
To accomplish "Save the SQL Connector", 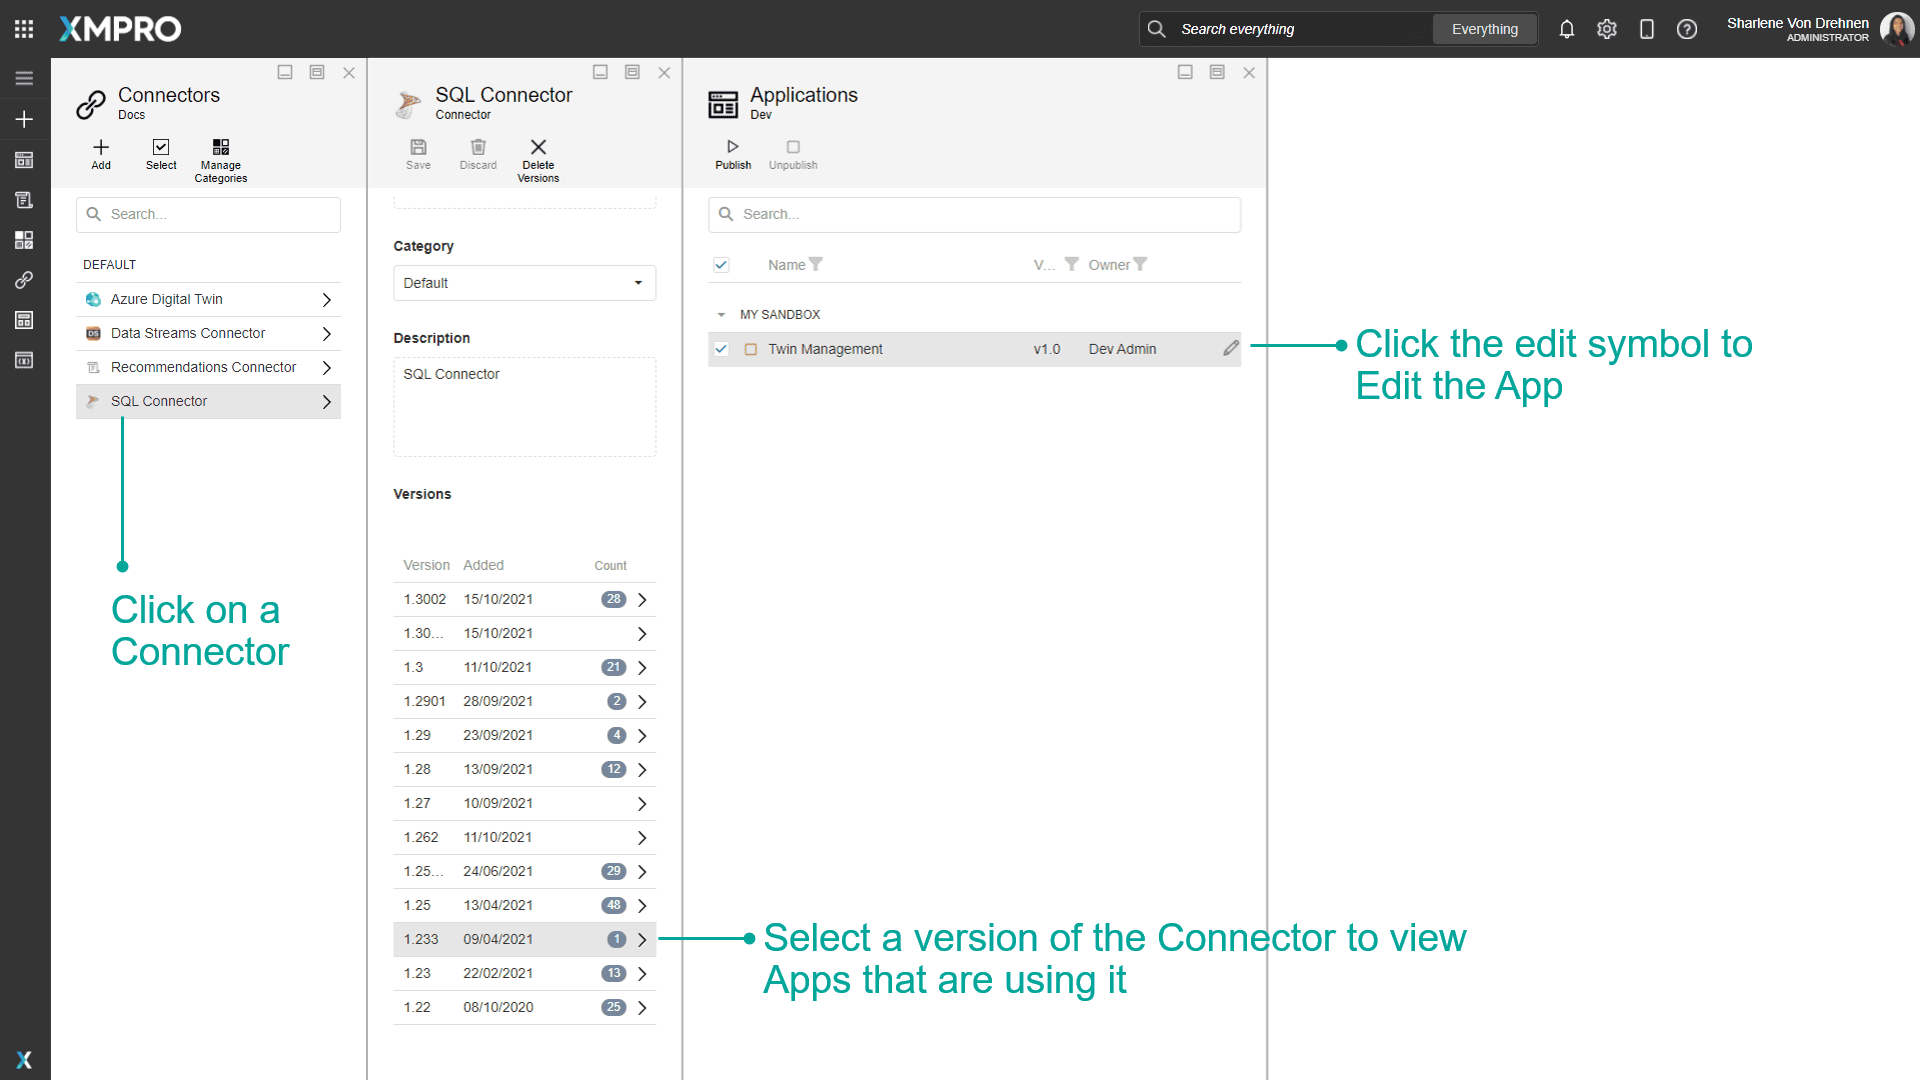I will tap(418, 152).
